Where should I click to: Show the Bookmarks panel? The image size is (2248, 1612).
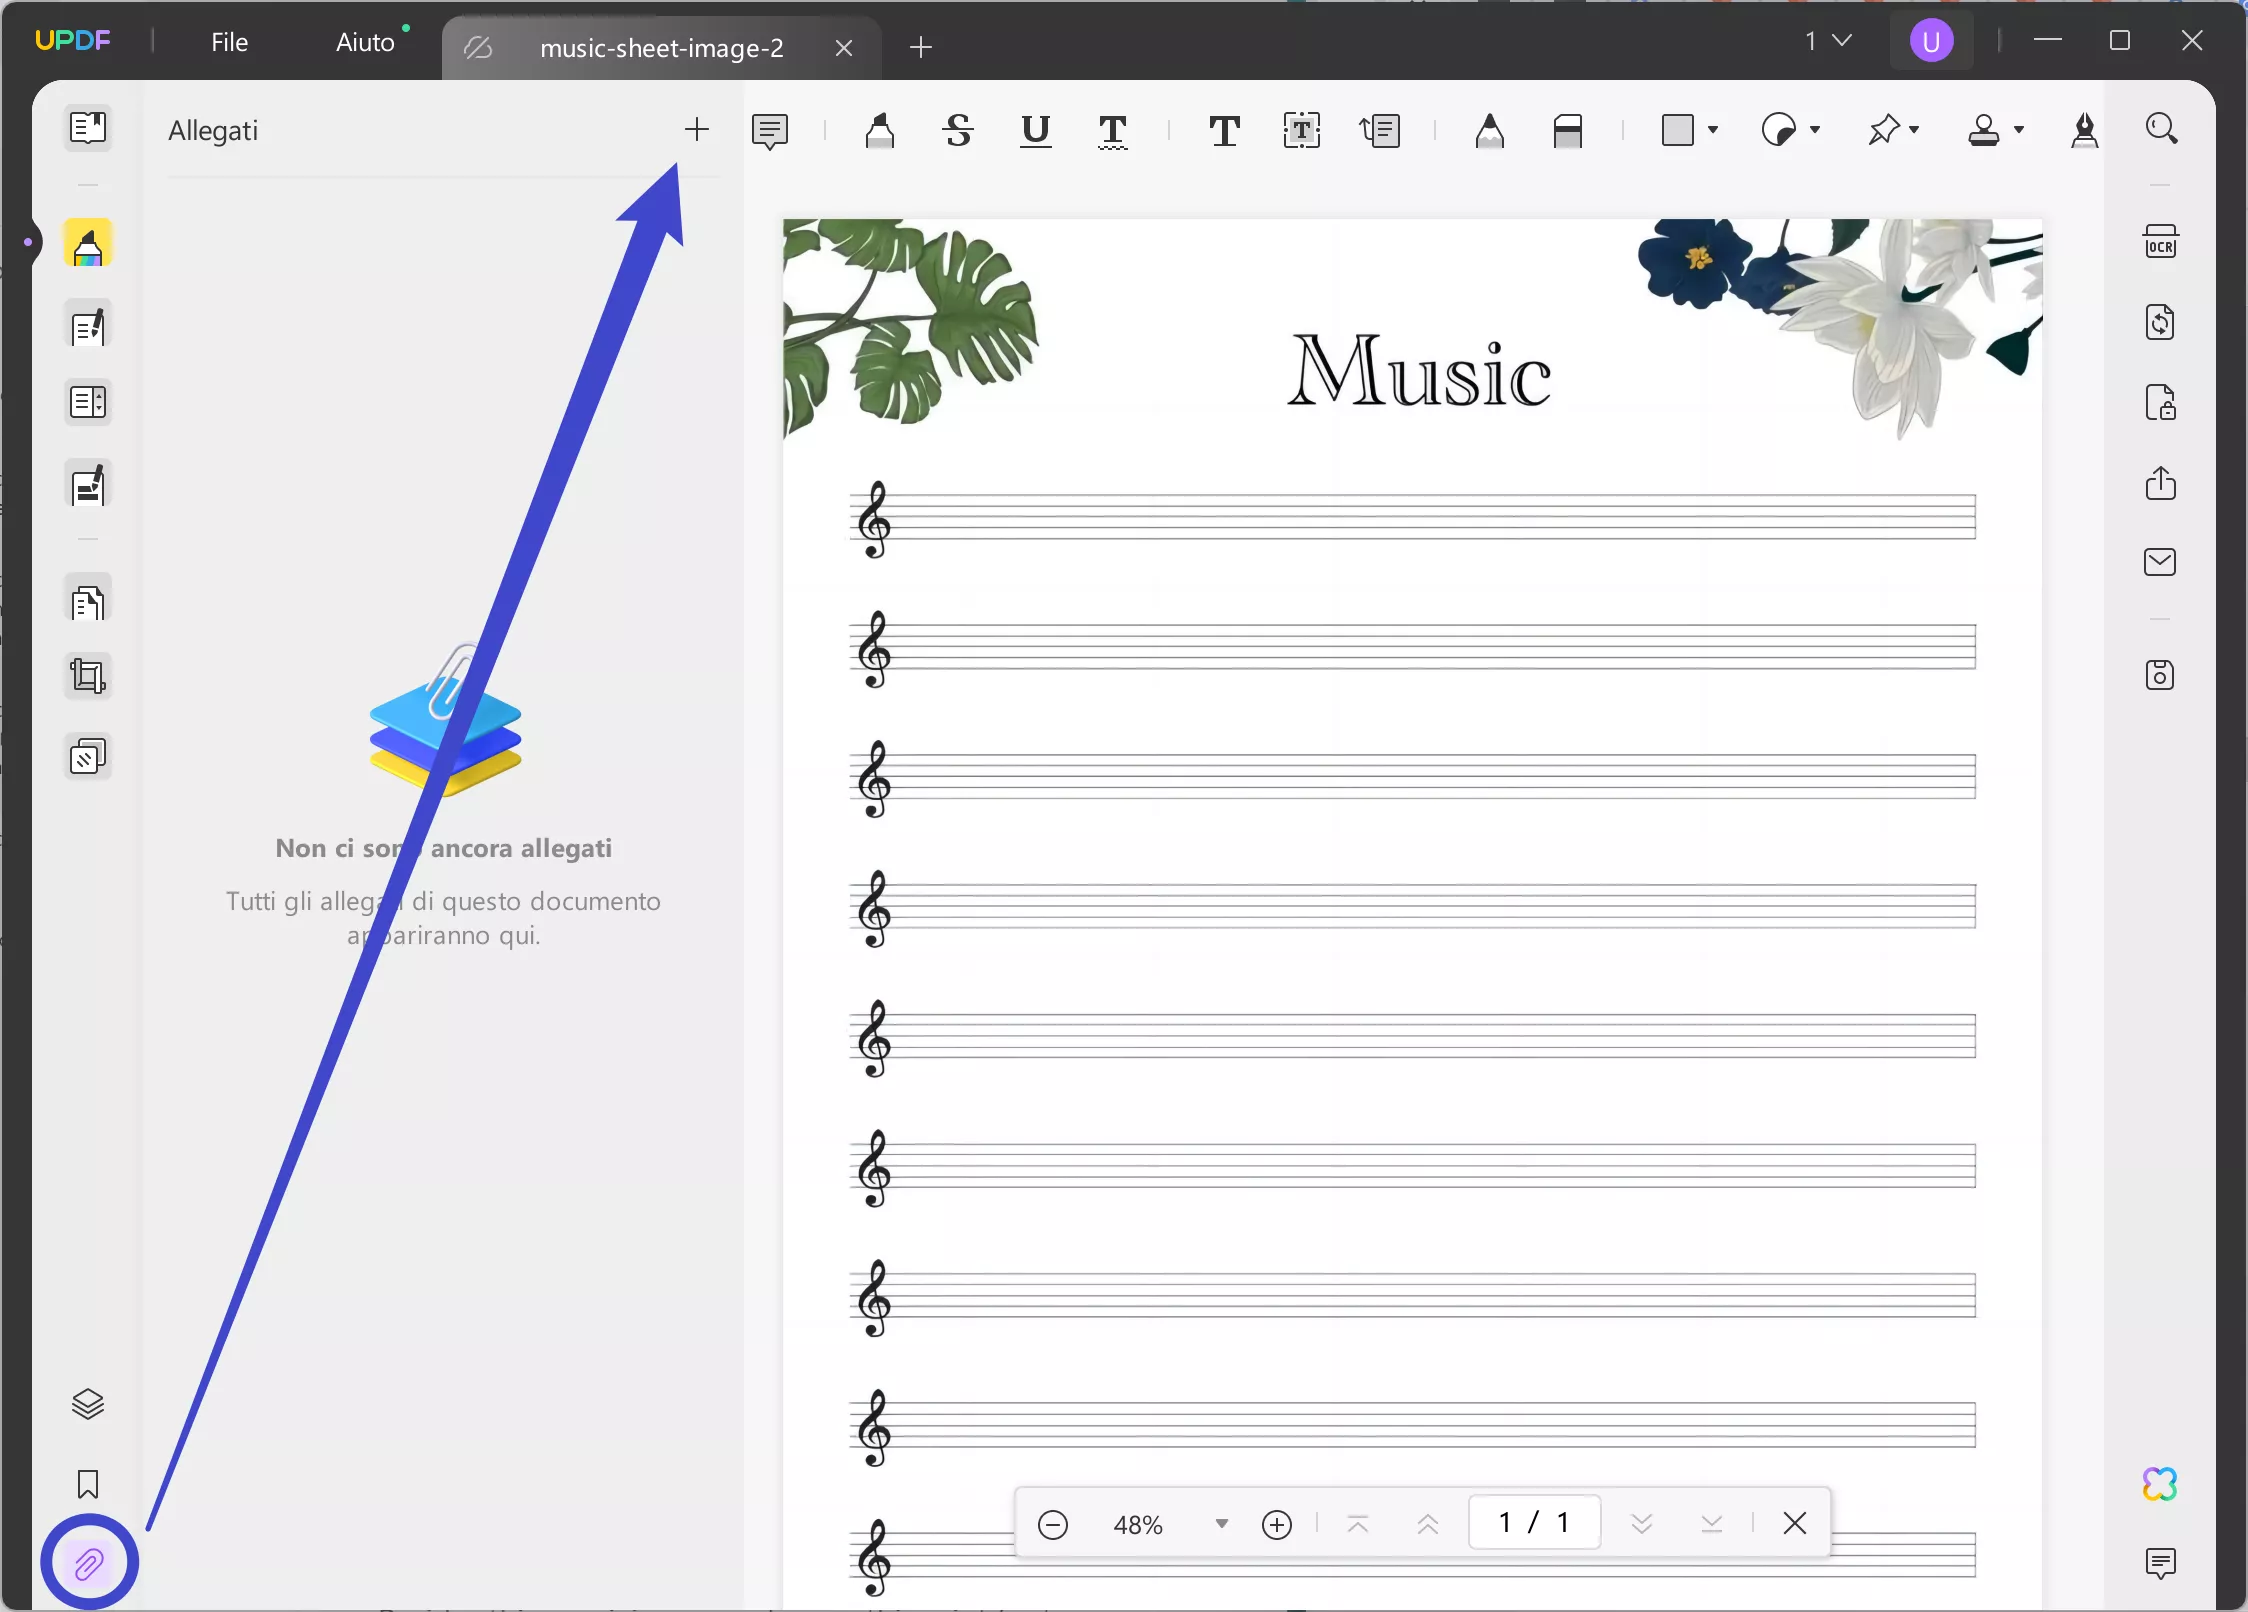pyautogui.click(x=88, y=1484)
